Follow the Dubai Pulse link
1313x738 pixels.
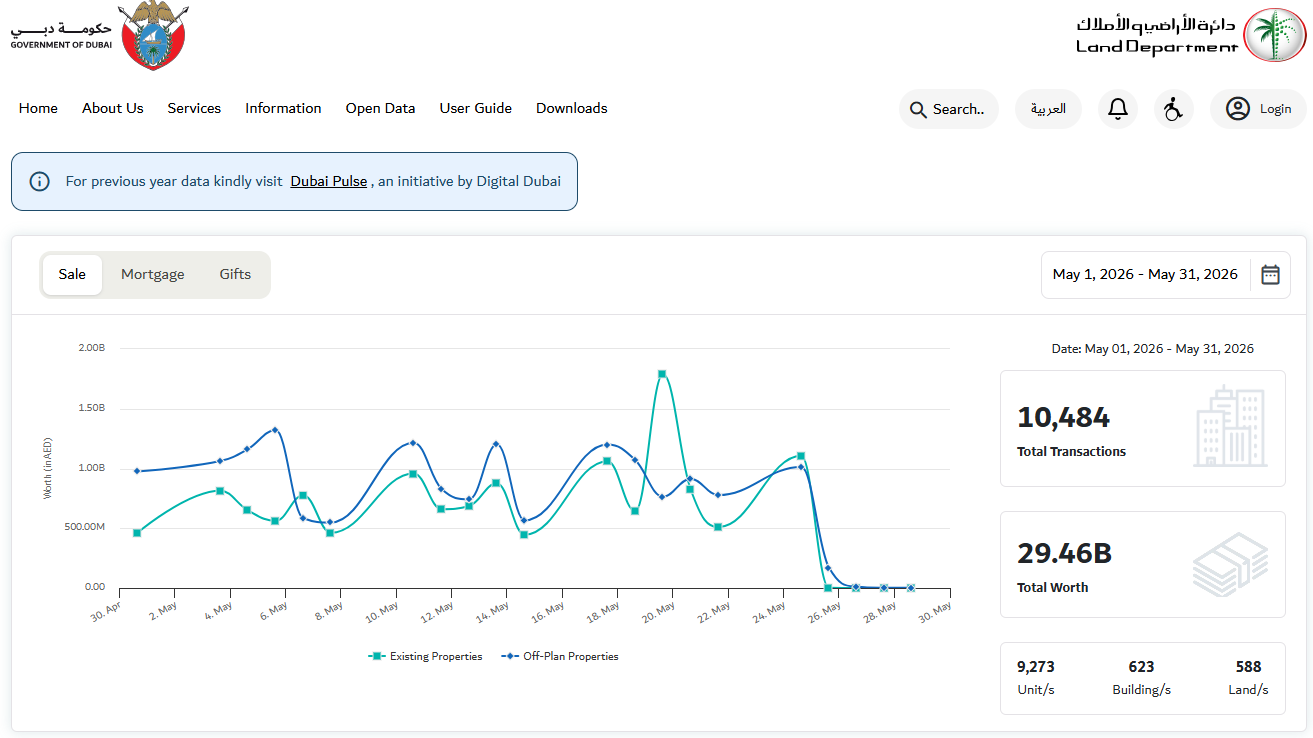pos(329,182)
